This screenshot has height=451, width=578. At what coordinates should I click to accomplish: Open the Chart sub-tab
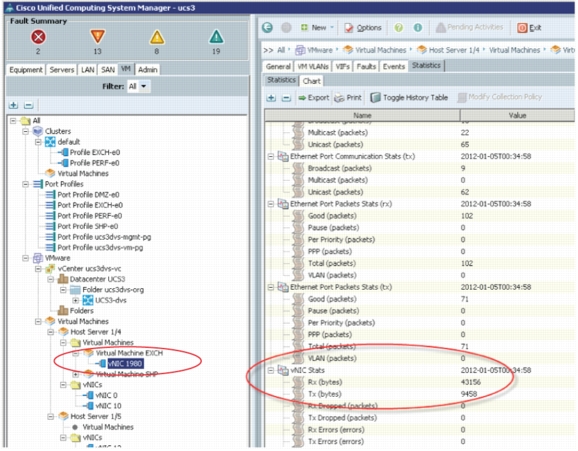click(x=312, y=81)
